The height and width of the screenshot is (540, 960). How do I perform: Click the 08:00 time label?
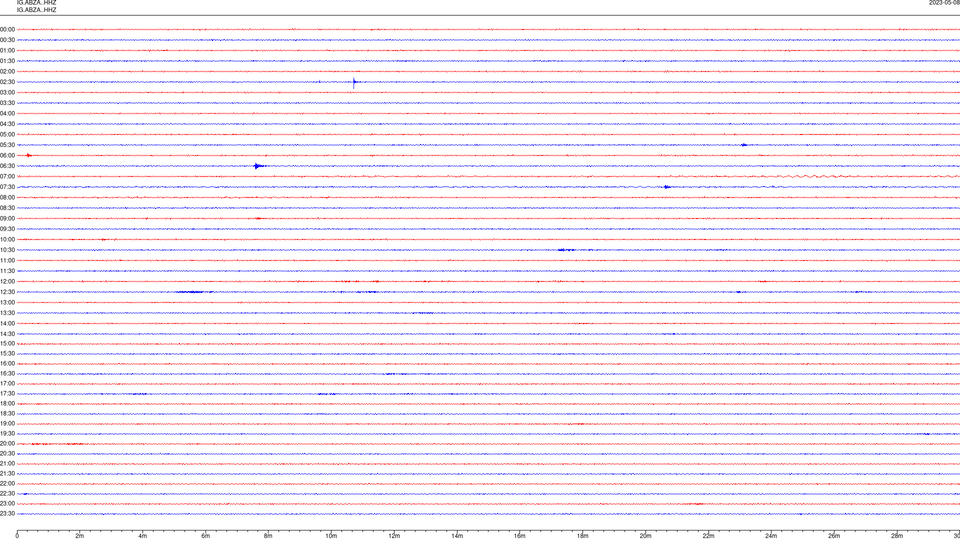point(7,197)
